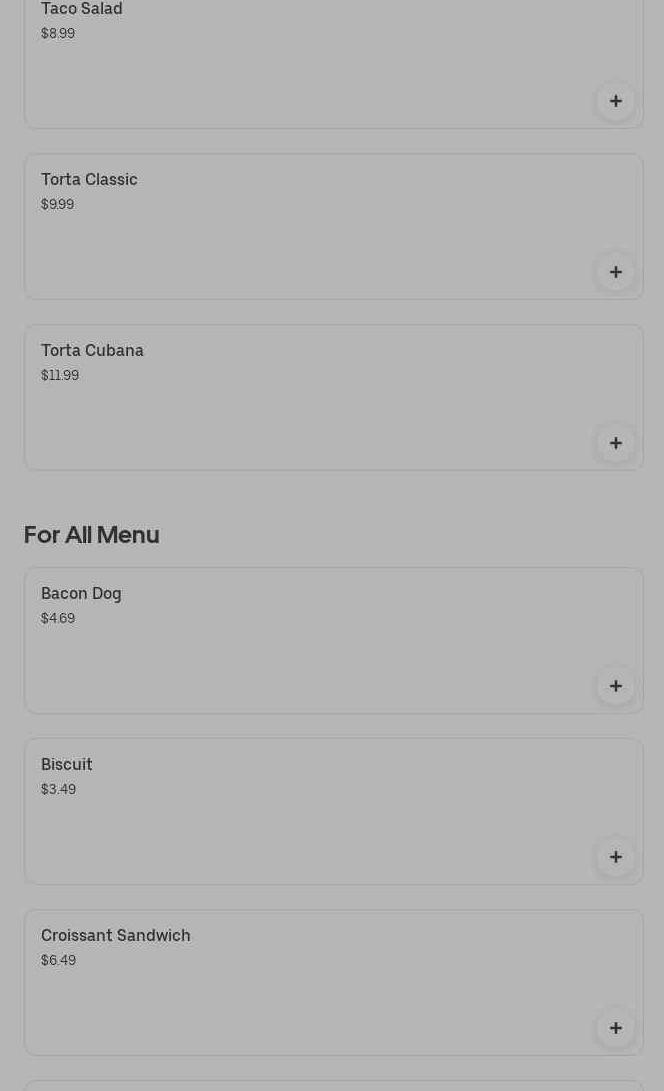Screen dimensions: 664x1091
Task: Add a Biscuit with the plus icon
Action: click(615, 857)
